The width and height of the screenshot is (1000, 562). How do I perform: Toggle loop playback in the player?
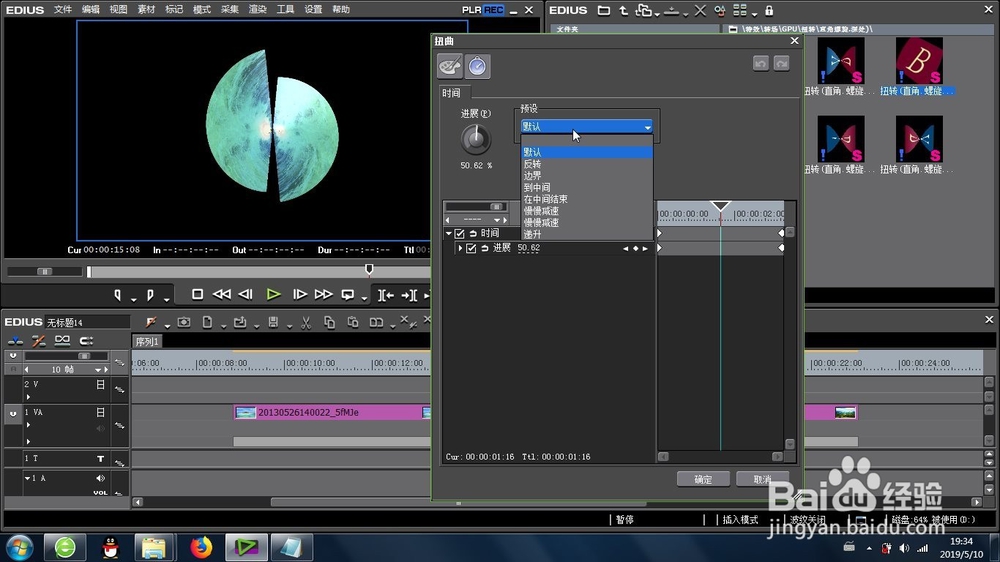point(348,294)
